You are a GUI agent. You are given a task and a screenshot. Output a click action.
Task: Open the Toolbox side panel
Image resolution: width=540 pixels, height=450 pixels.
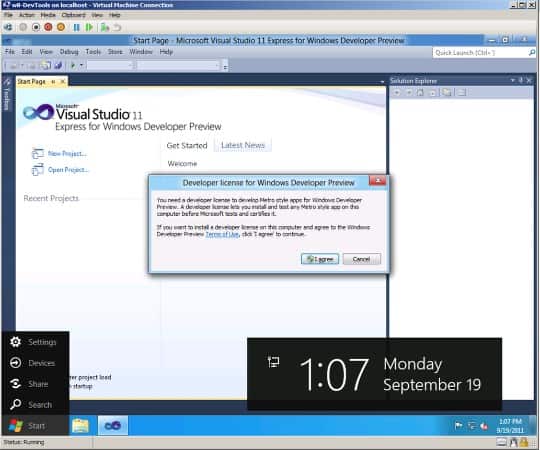tap(7, 93)
